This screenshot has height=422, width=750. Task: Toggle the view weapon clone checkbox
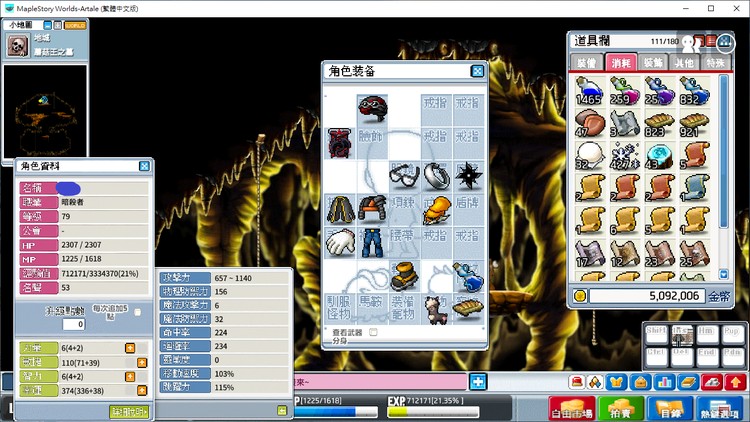373,332
